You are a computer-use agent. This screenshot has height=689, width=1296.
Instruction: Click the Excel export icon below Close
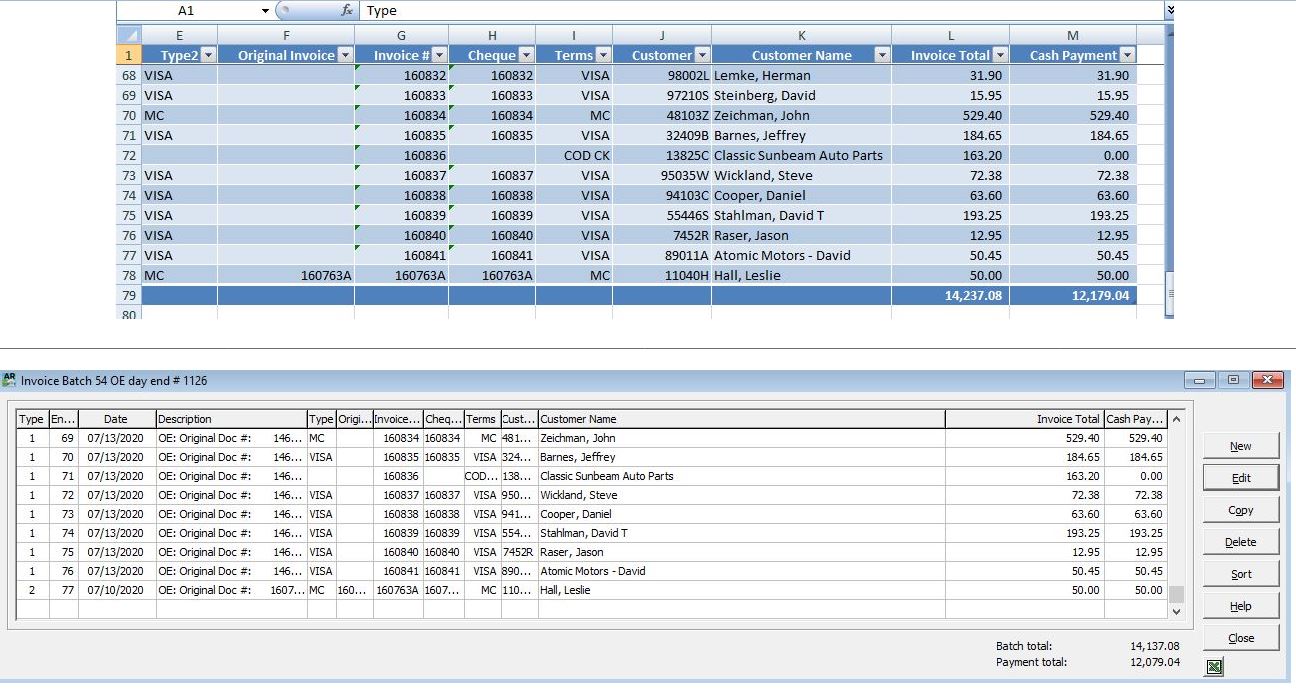1214,667
